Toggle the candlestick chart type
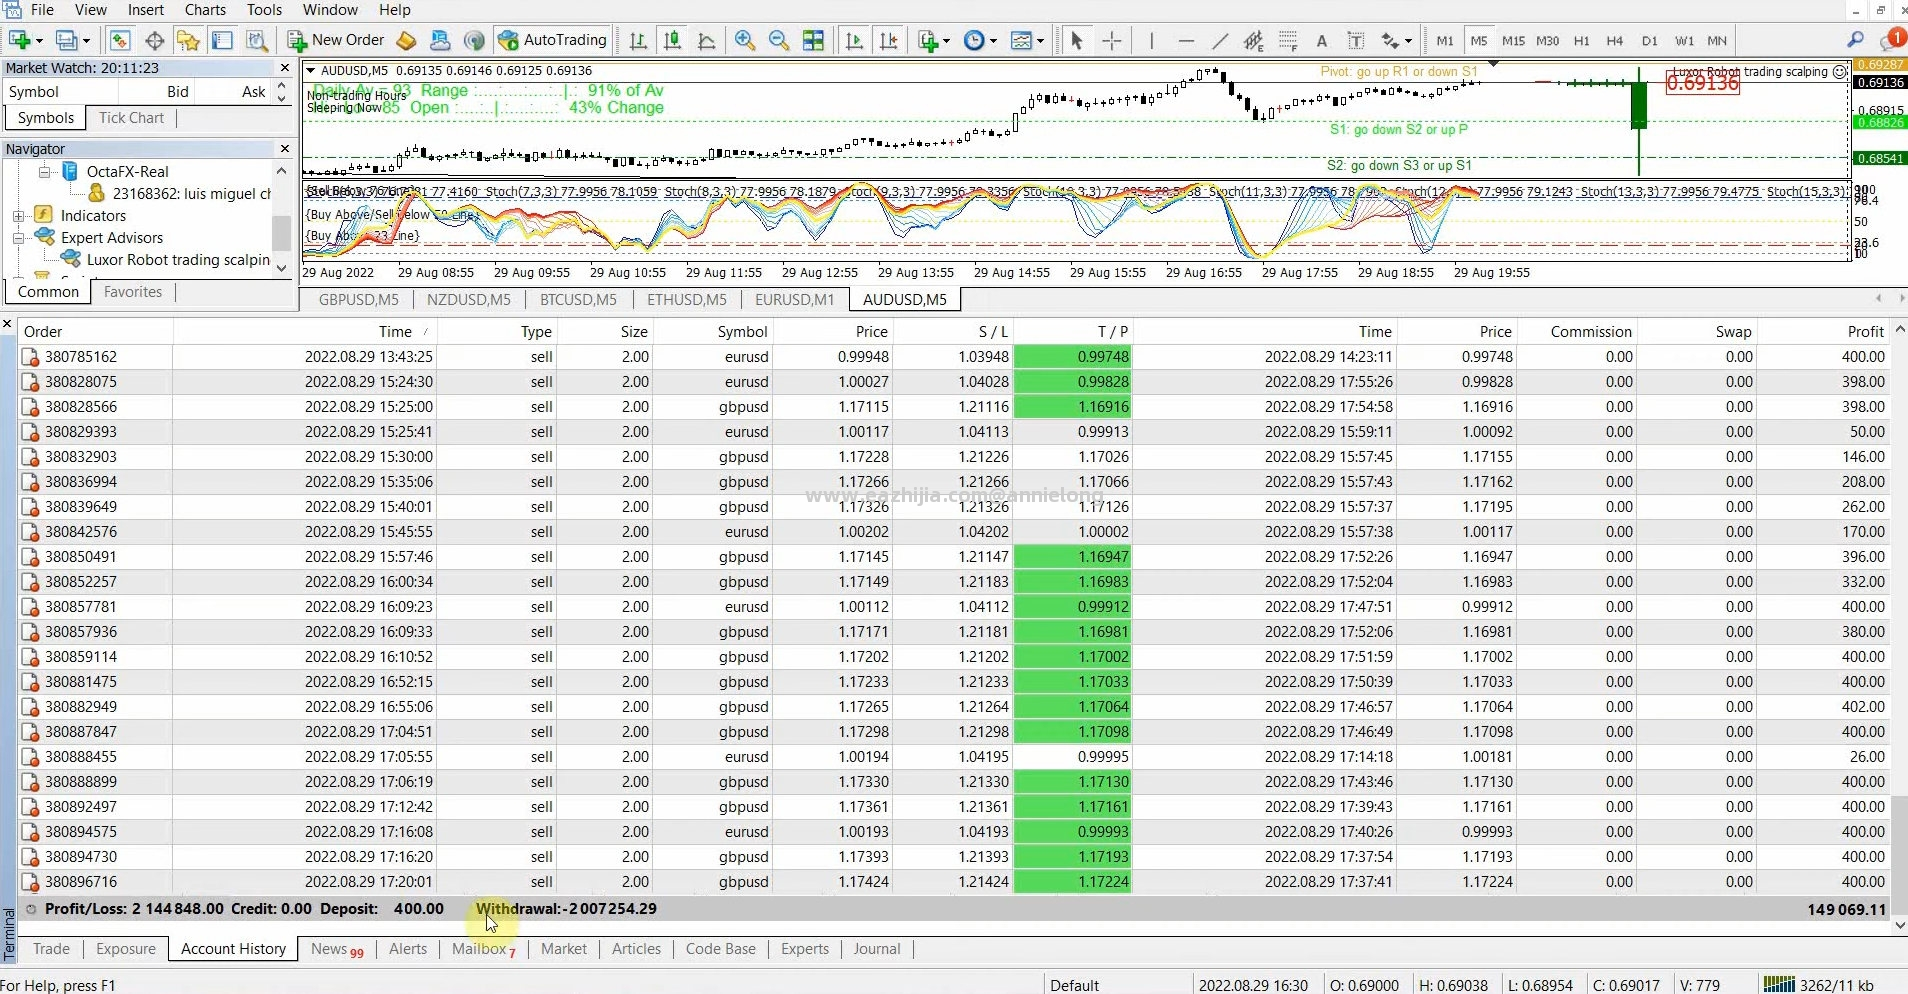The image size is (1908, 994). (673, 41)
